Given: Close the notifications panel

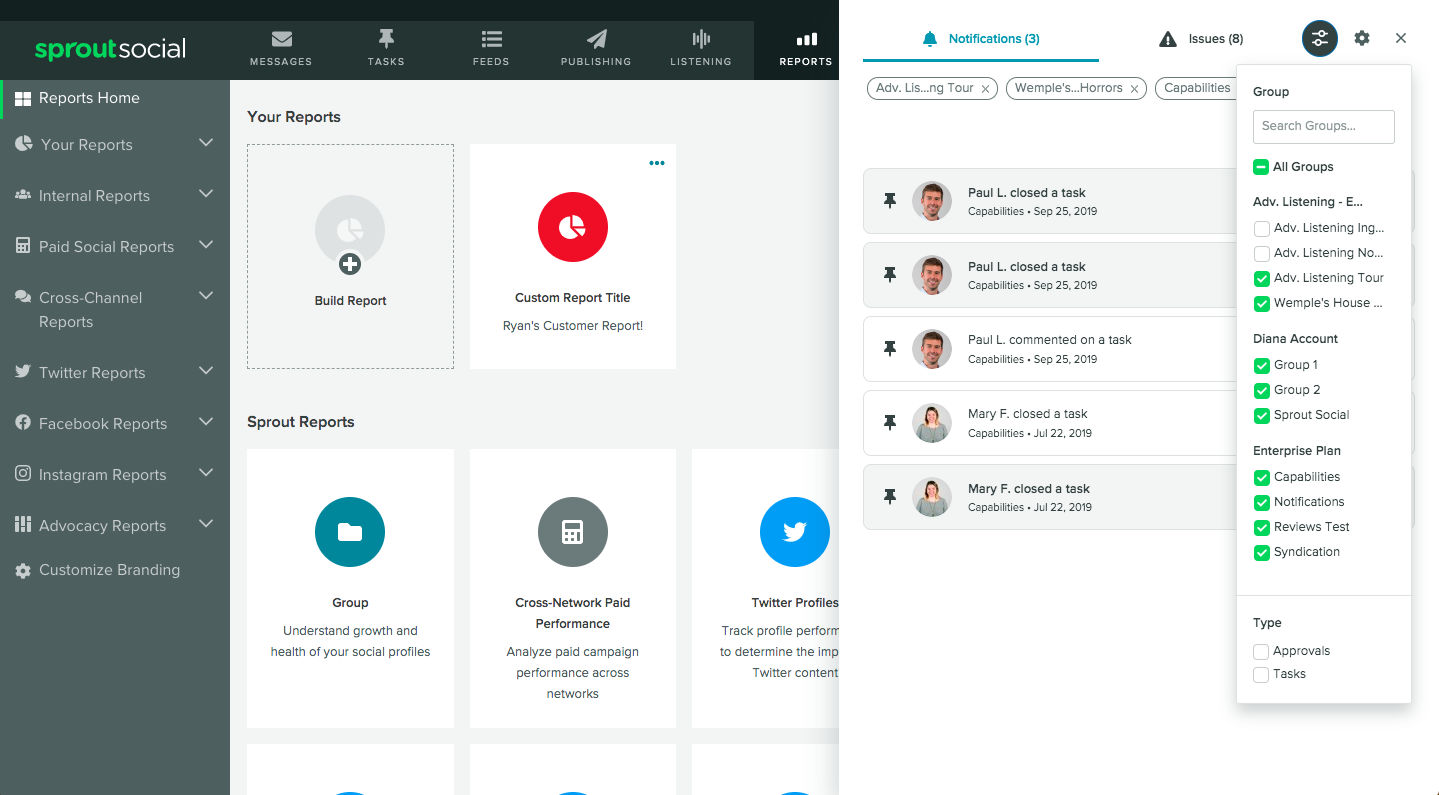Looking at the screenshot, I should click(1401, 38).
